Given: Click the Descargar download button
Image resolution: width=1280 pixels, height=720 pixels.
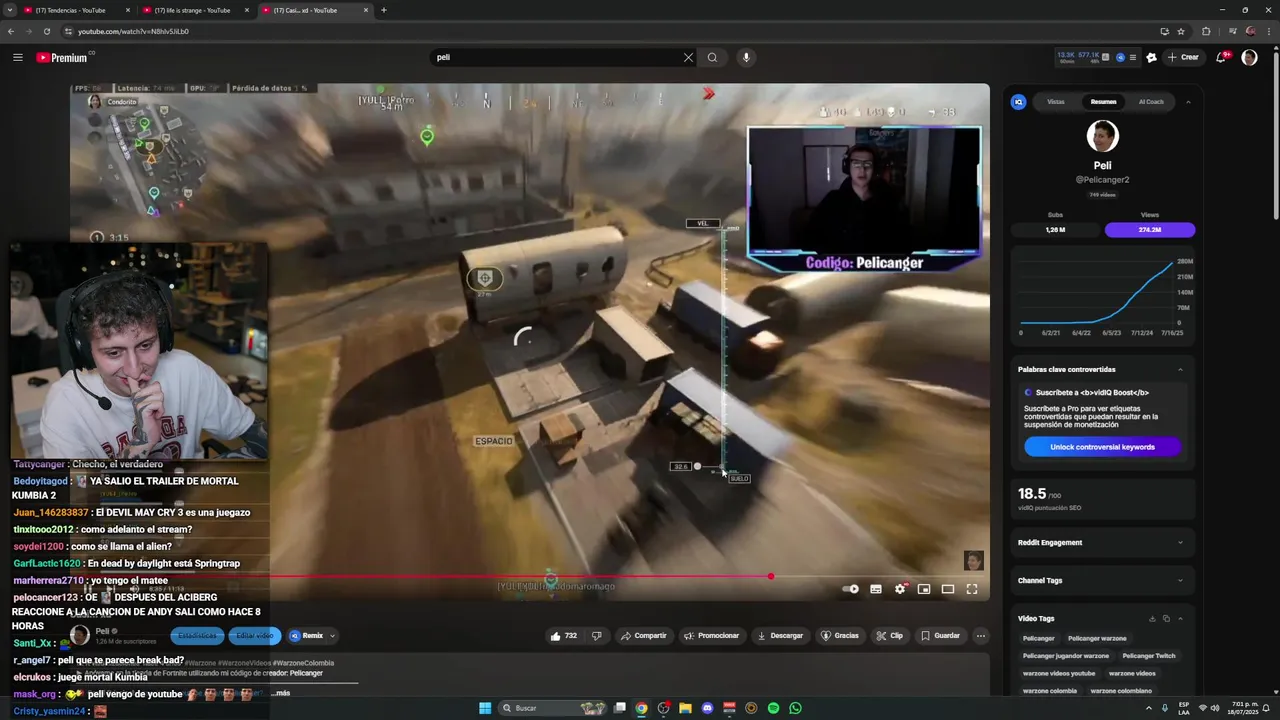Looking at the screenshot, I should click(x=780, y=636).
